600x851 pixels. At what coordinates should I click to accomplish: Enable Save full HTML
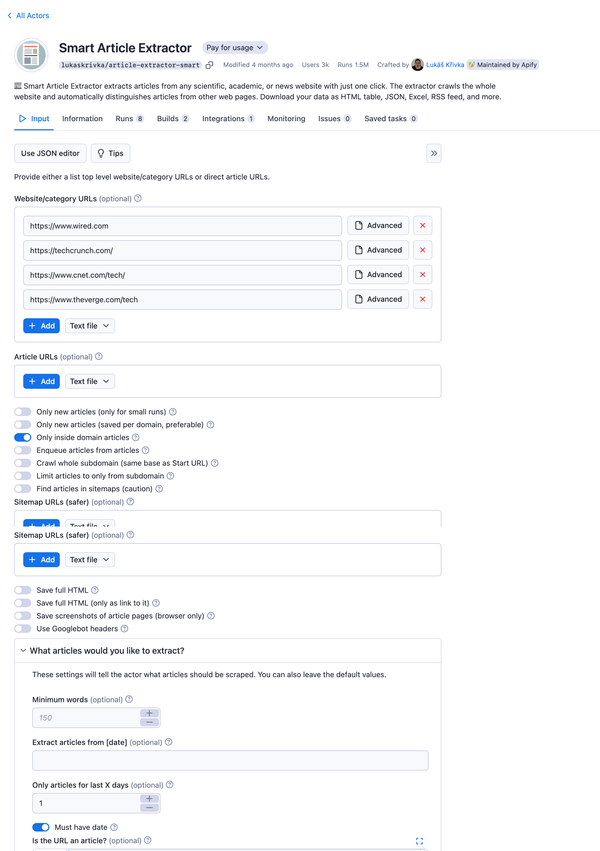tap(22, 590)
